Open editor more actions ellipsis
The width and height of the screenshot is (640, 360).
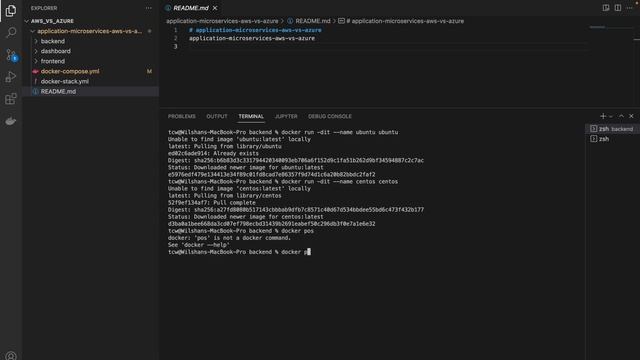click(x=629, y=8)
